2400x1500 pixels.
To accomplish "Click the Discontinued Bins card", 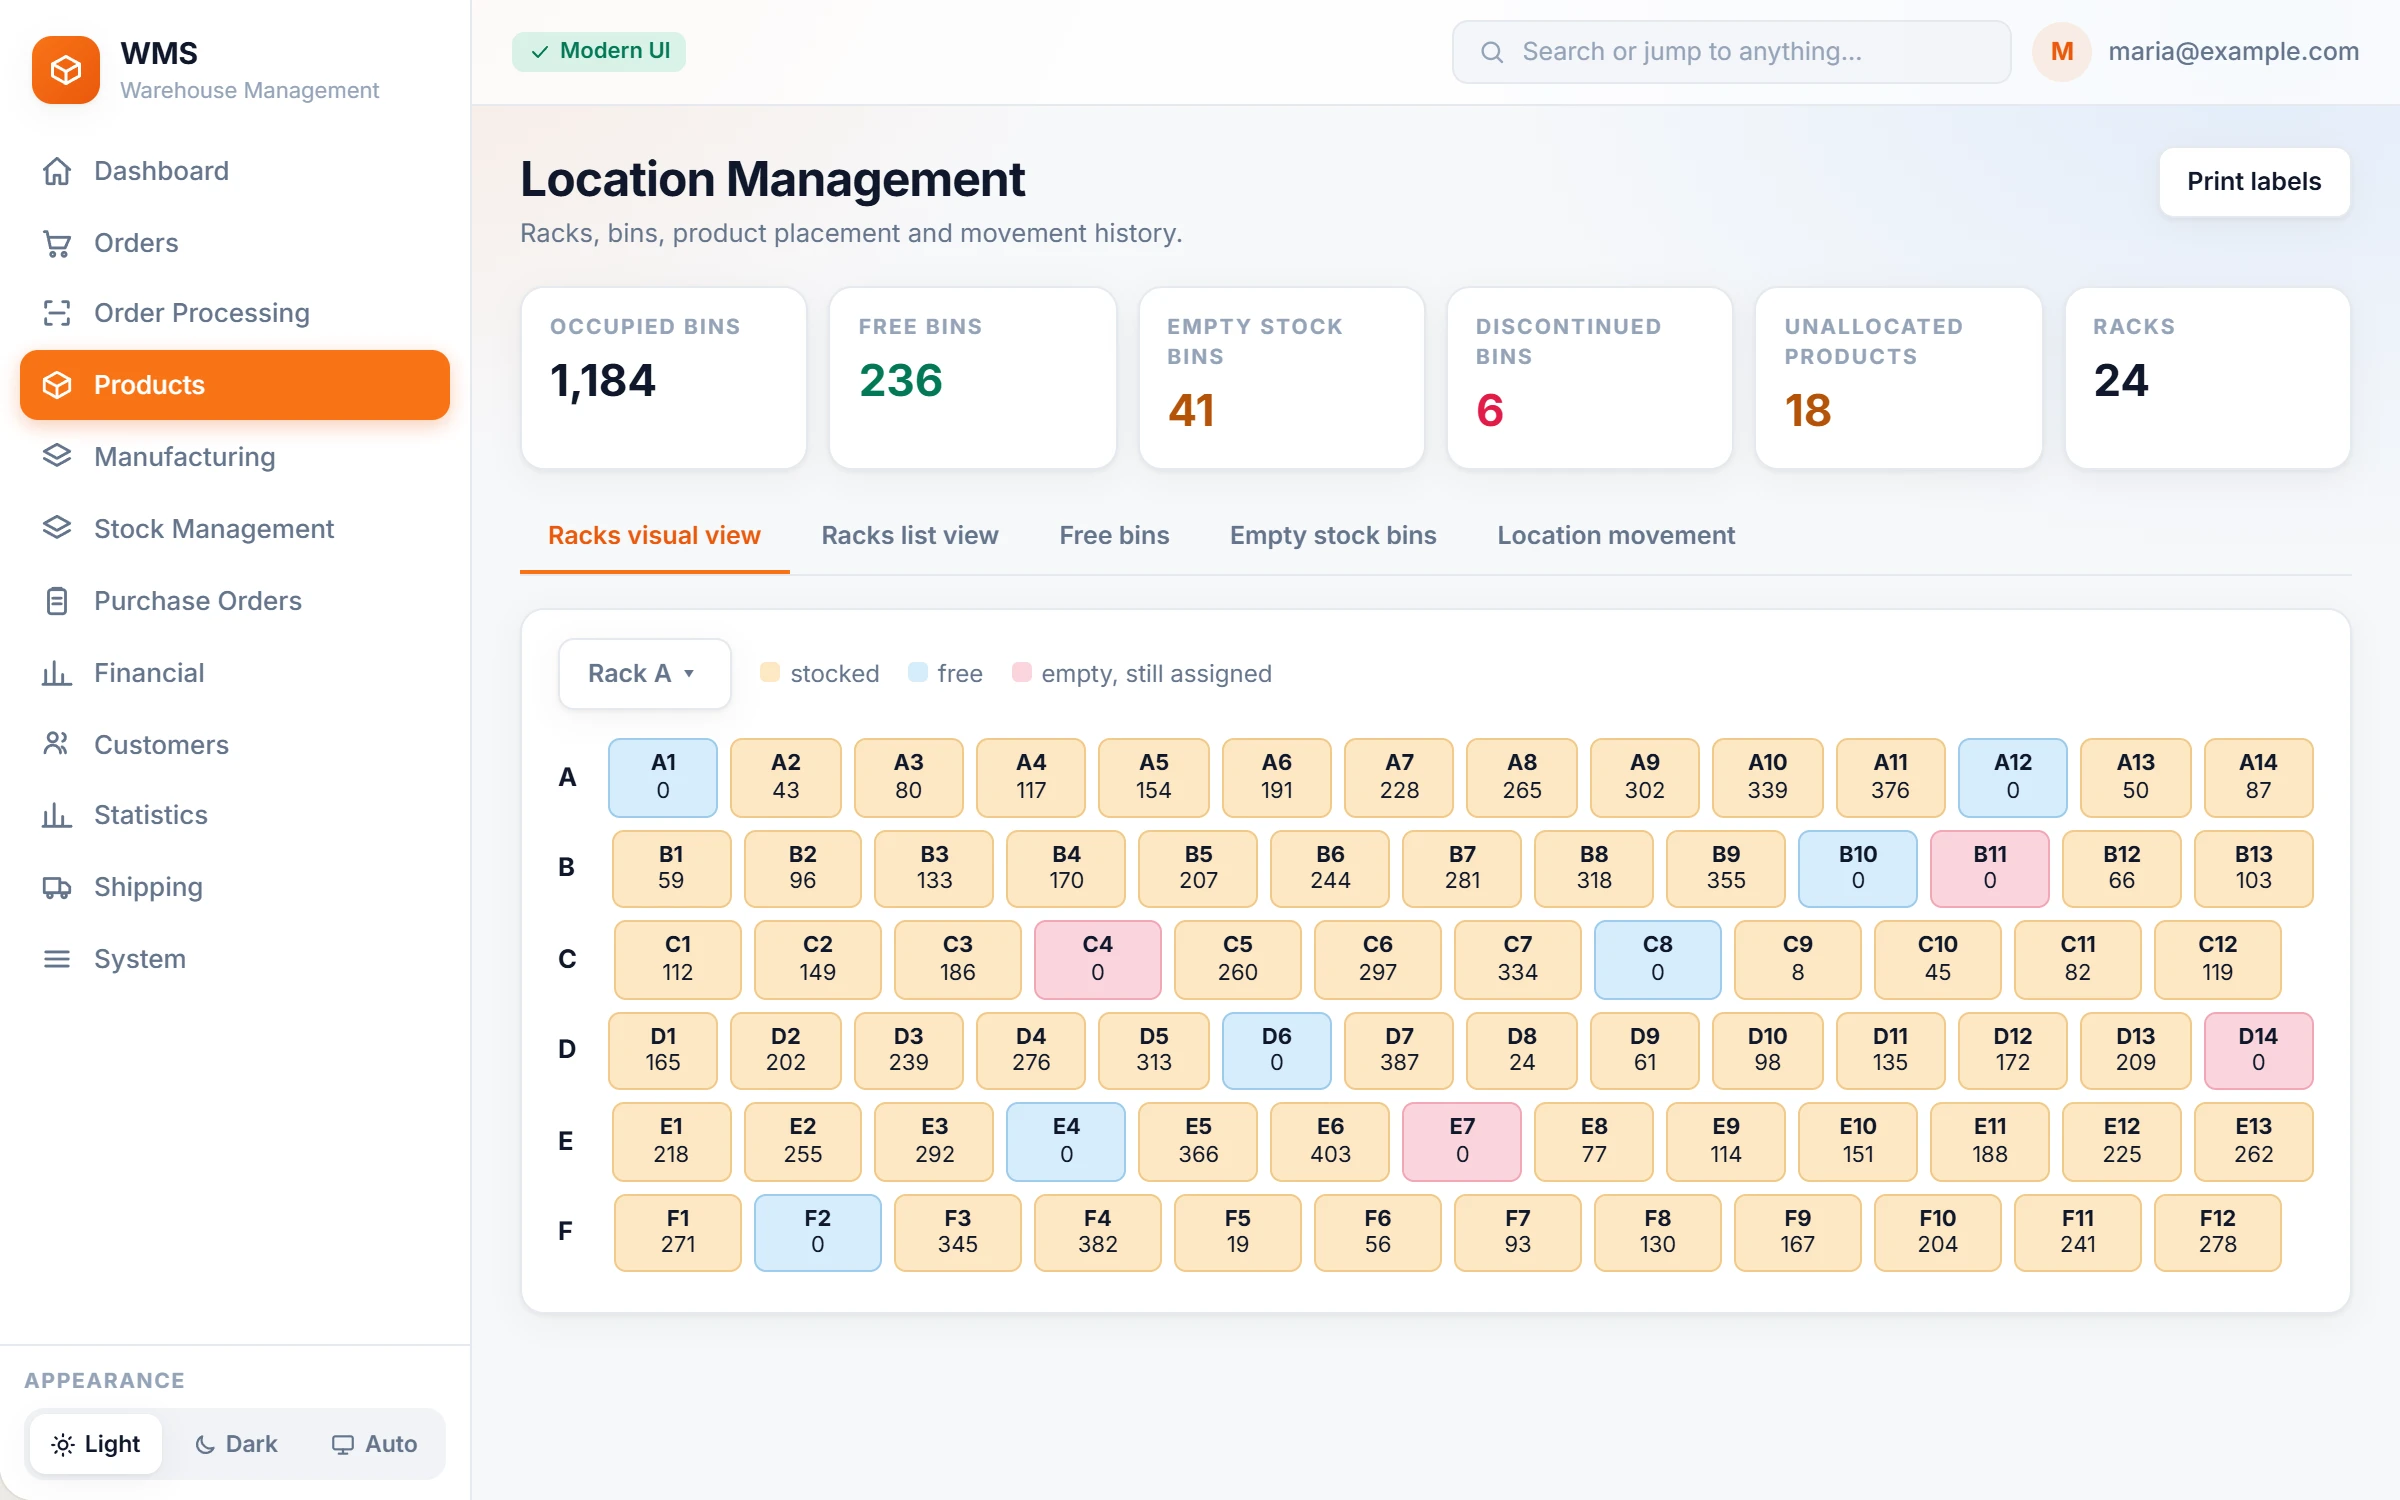I will pos(1590,378).
